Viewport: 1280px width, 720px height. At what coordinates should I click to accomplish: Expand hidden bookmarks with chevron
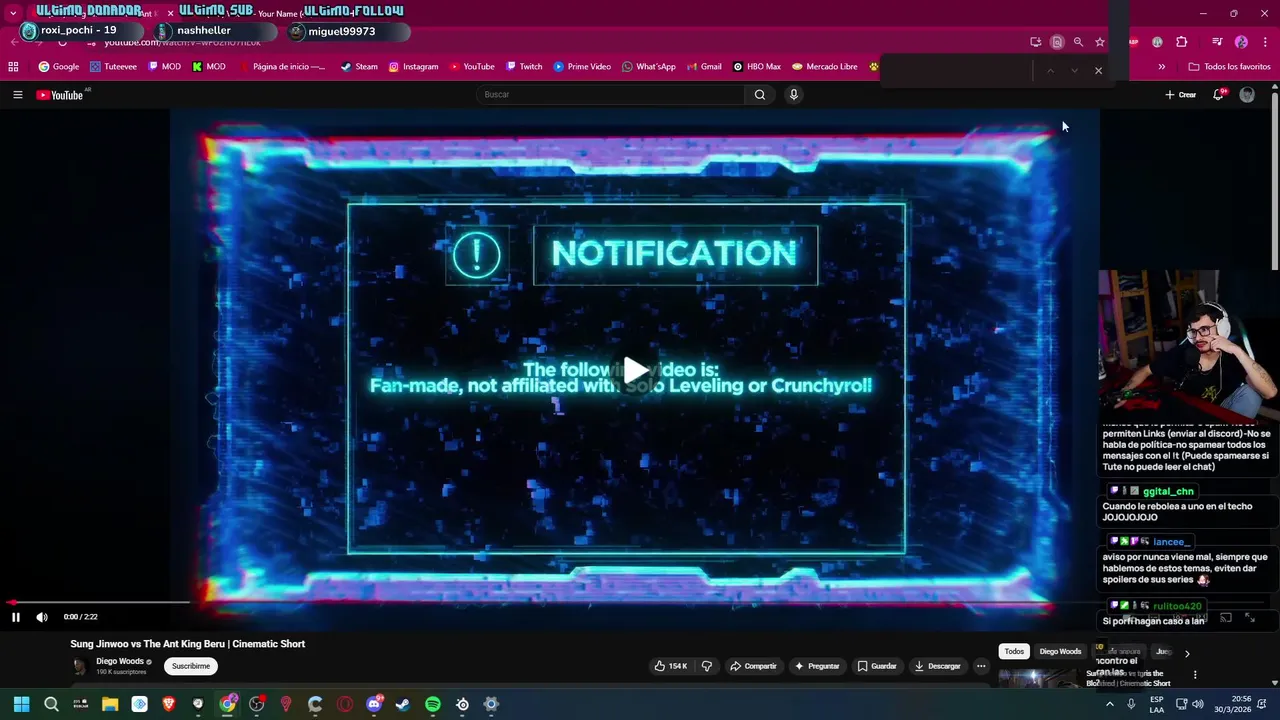click(1161, 67)
